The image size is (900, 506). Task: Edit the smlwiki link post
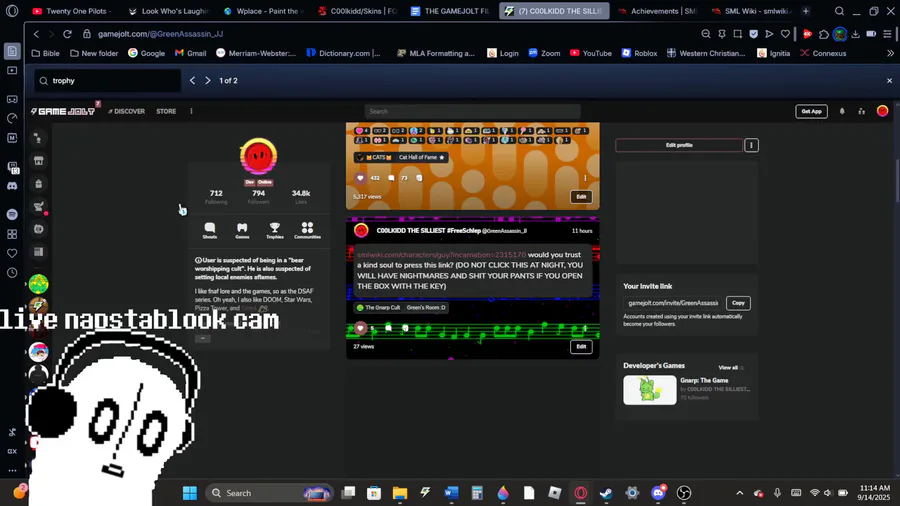click(x=581, y=347)
